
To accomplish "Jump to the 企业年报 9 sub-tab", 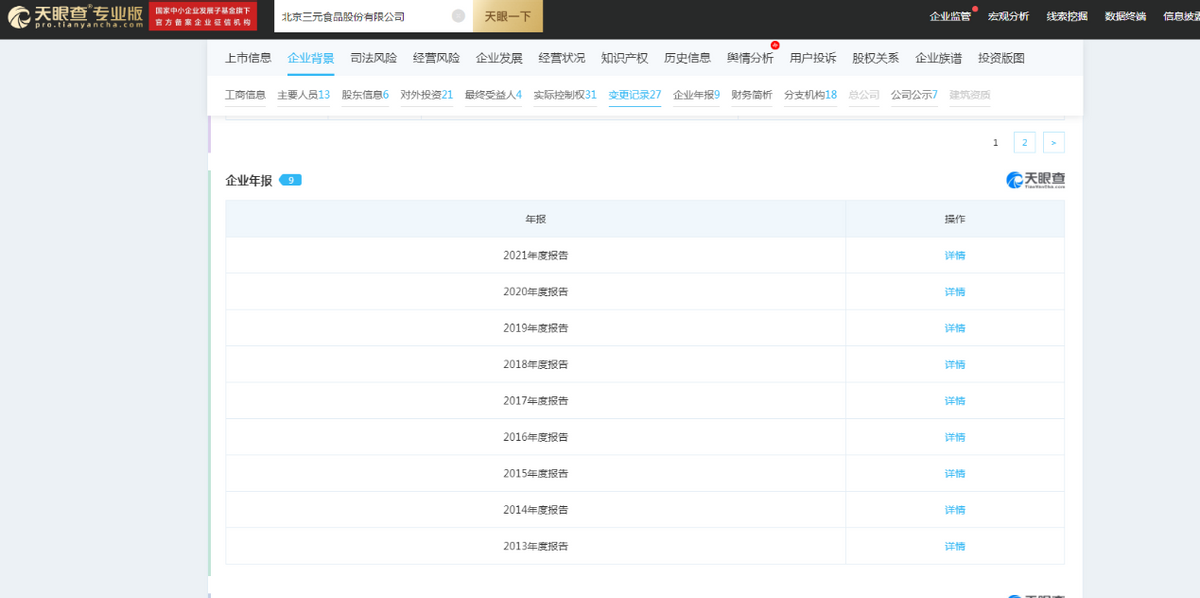I will click(697, 95).
